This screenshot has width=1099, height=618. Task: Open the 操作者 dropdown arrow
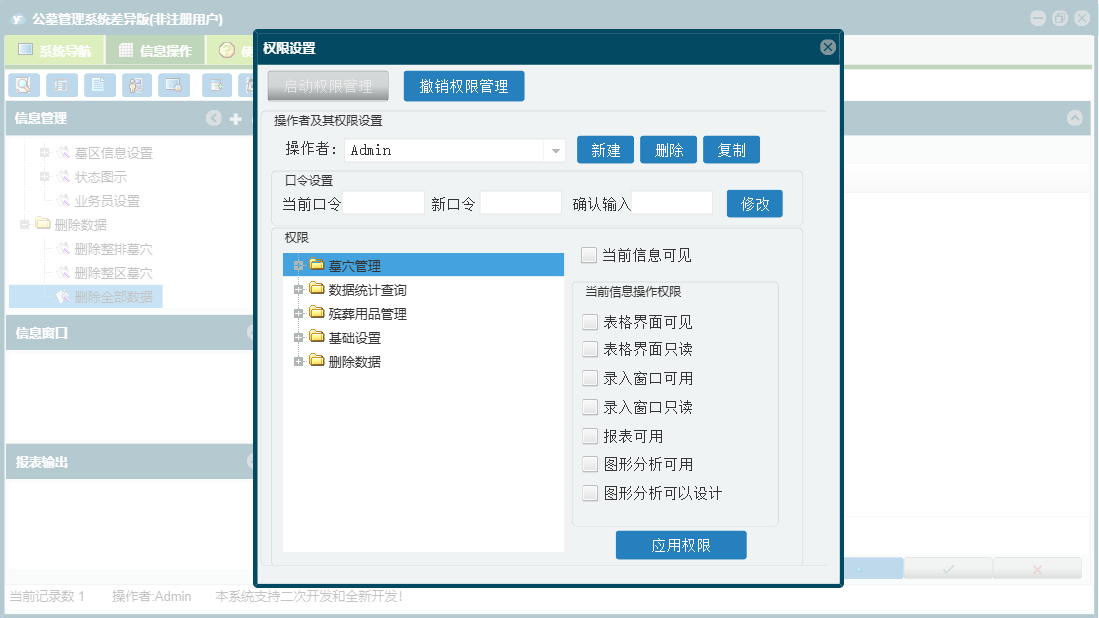pos(555,150)
